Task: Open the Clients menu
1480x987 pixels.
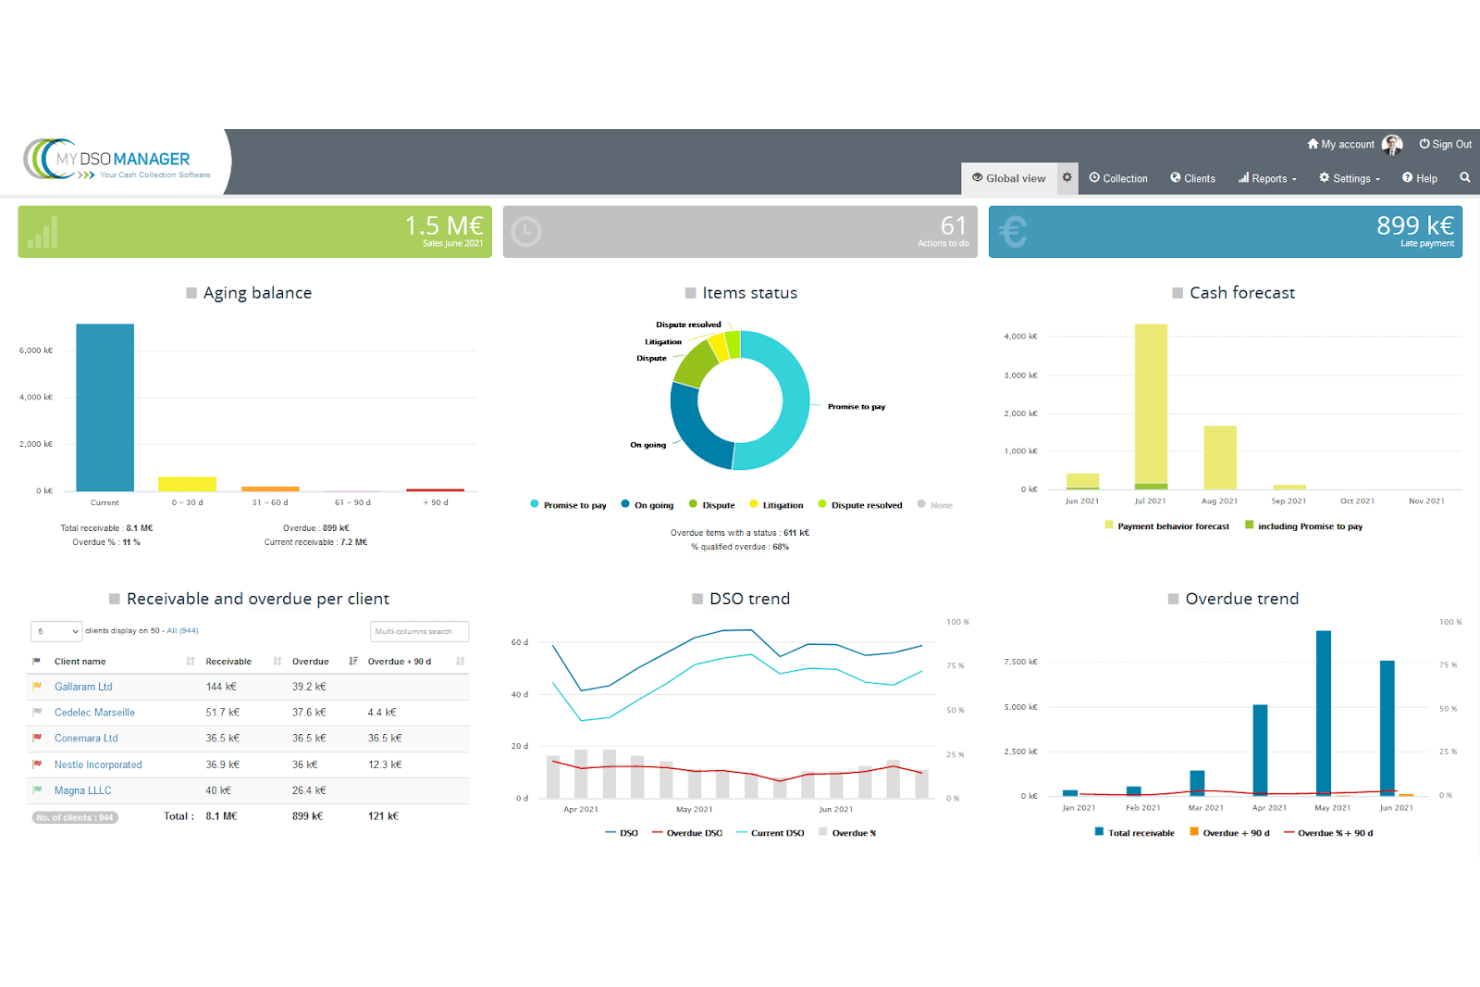Action: (1193, 178)
